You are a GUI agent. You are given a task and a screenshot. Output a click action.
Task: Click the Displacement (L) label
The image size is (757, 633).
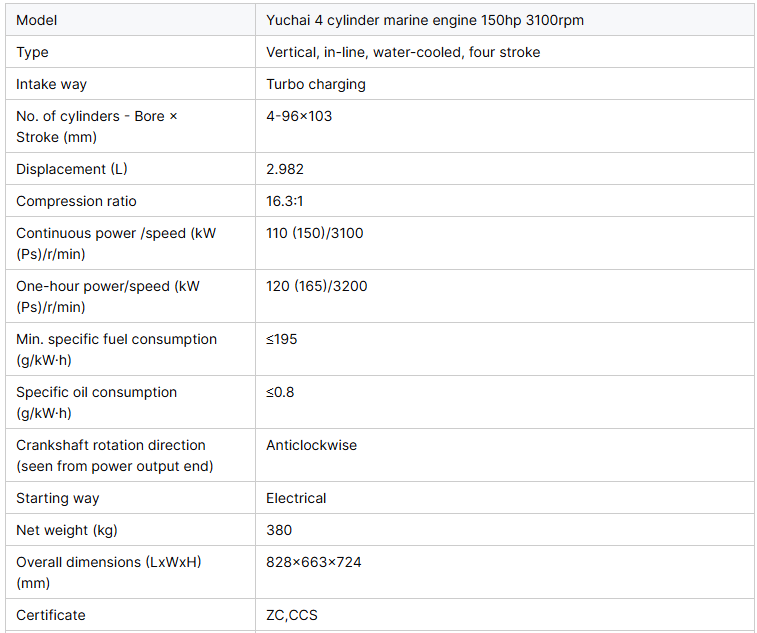coord(71,169)
